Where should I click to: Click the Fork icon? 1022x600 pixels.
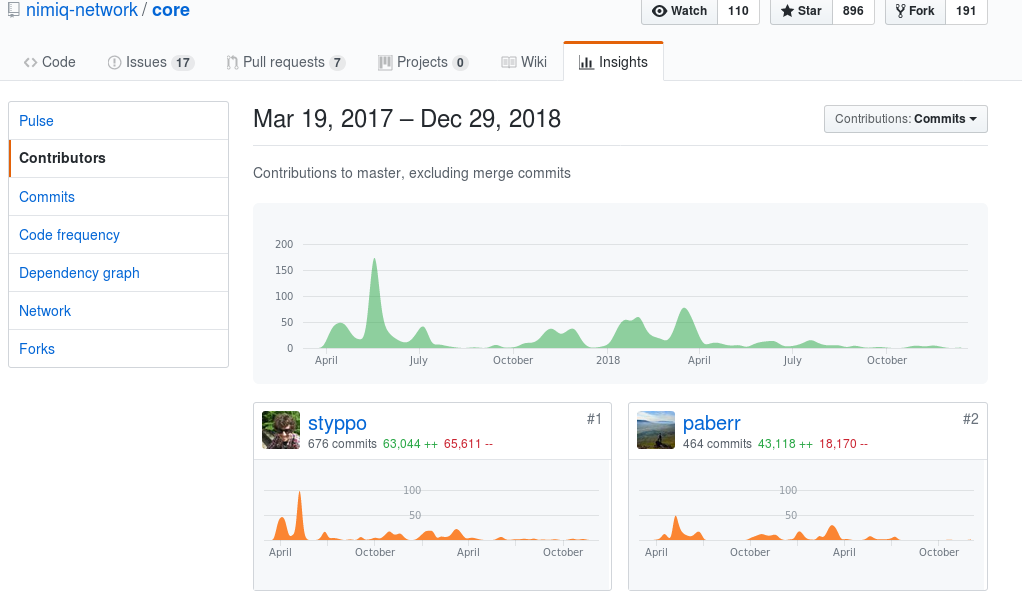(x=900, y=11)
